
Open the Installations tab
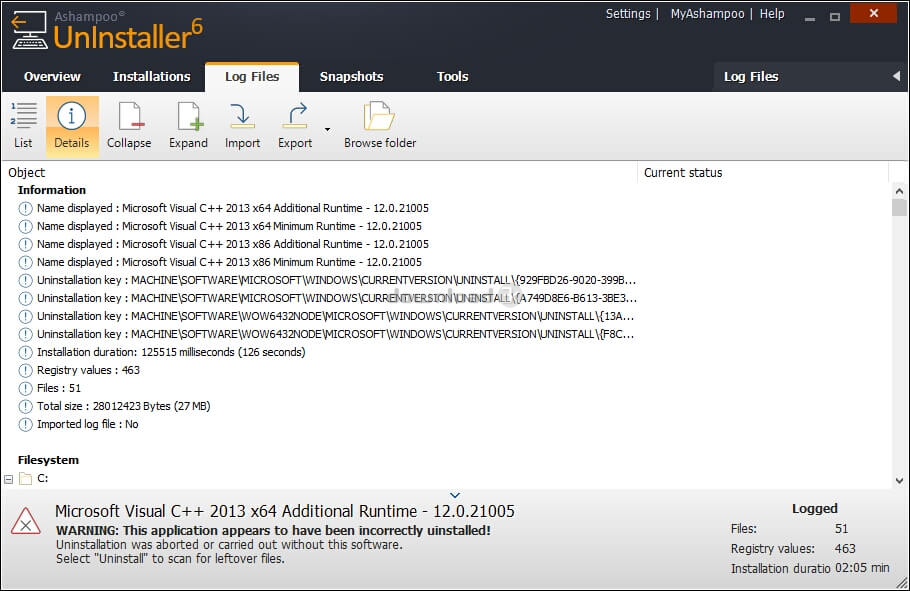(151, 77)
